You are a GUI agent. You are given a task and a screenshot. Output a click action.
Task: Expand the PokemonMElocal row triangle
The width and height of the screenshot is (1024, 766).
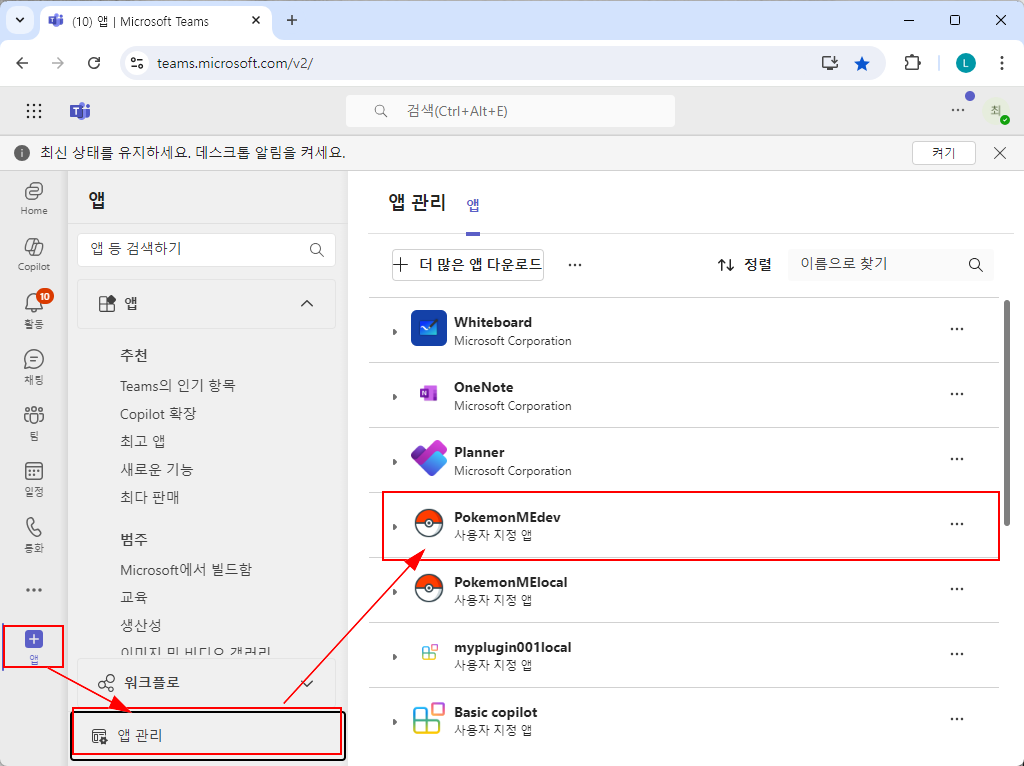pyautogui.click(x=394, y=592)
